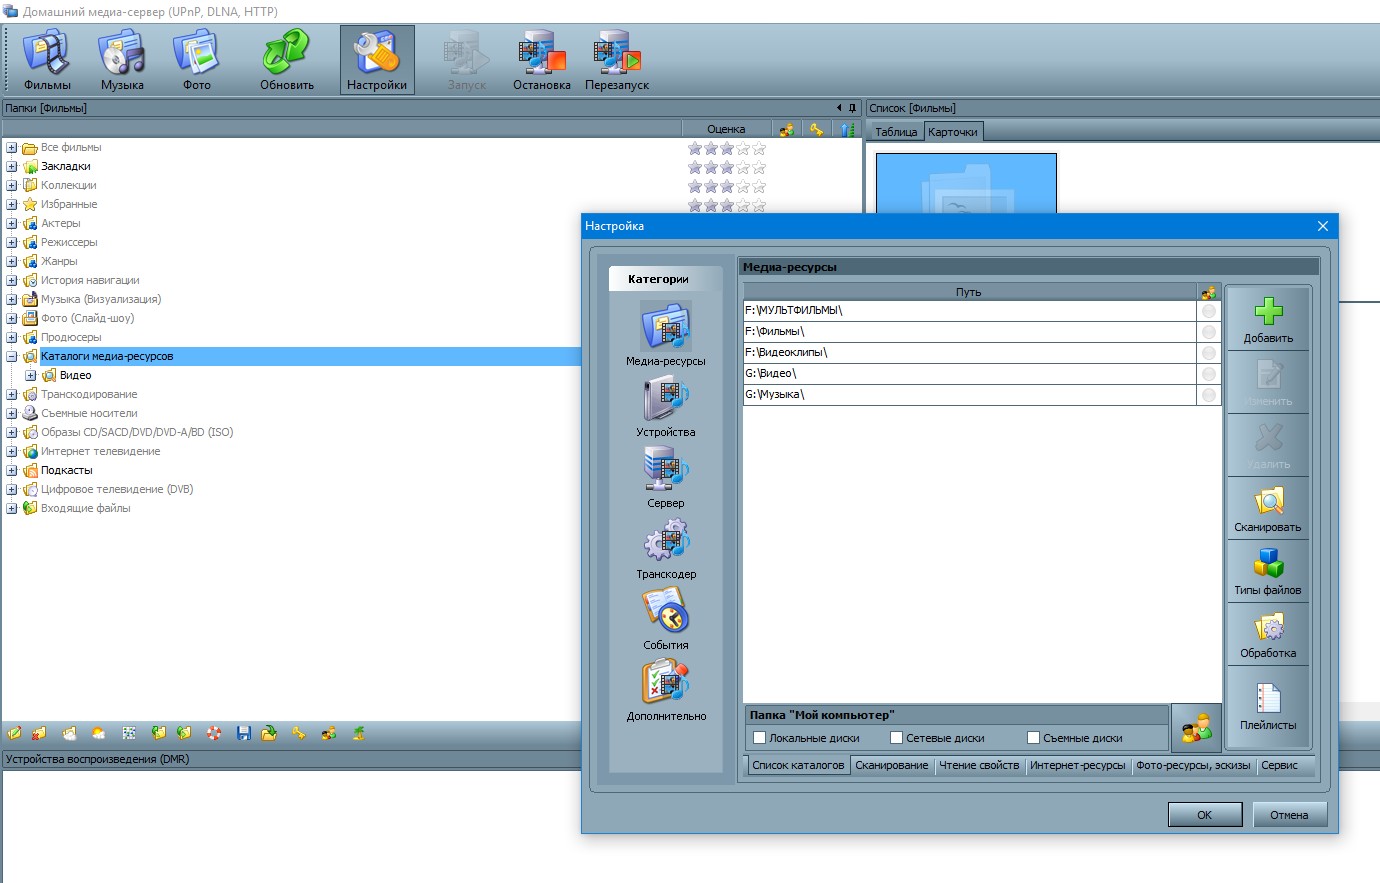
Task: Enable the Локальные диски checkbox
Action: [760, 738]
